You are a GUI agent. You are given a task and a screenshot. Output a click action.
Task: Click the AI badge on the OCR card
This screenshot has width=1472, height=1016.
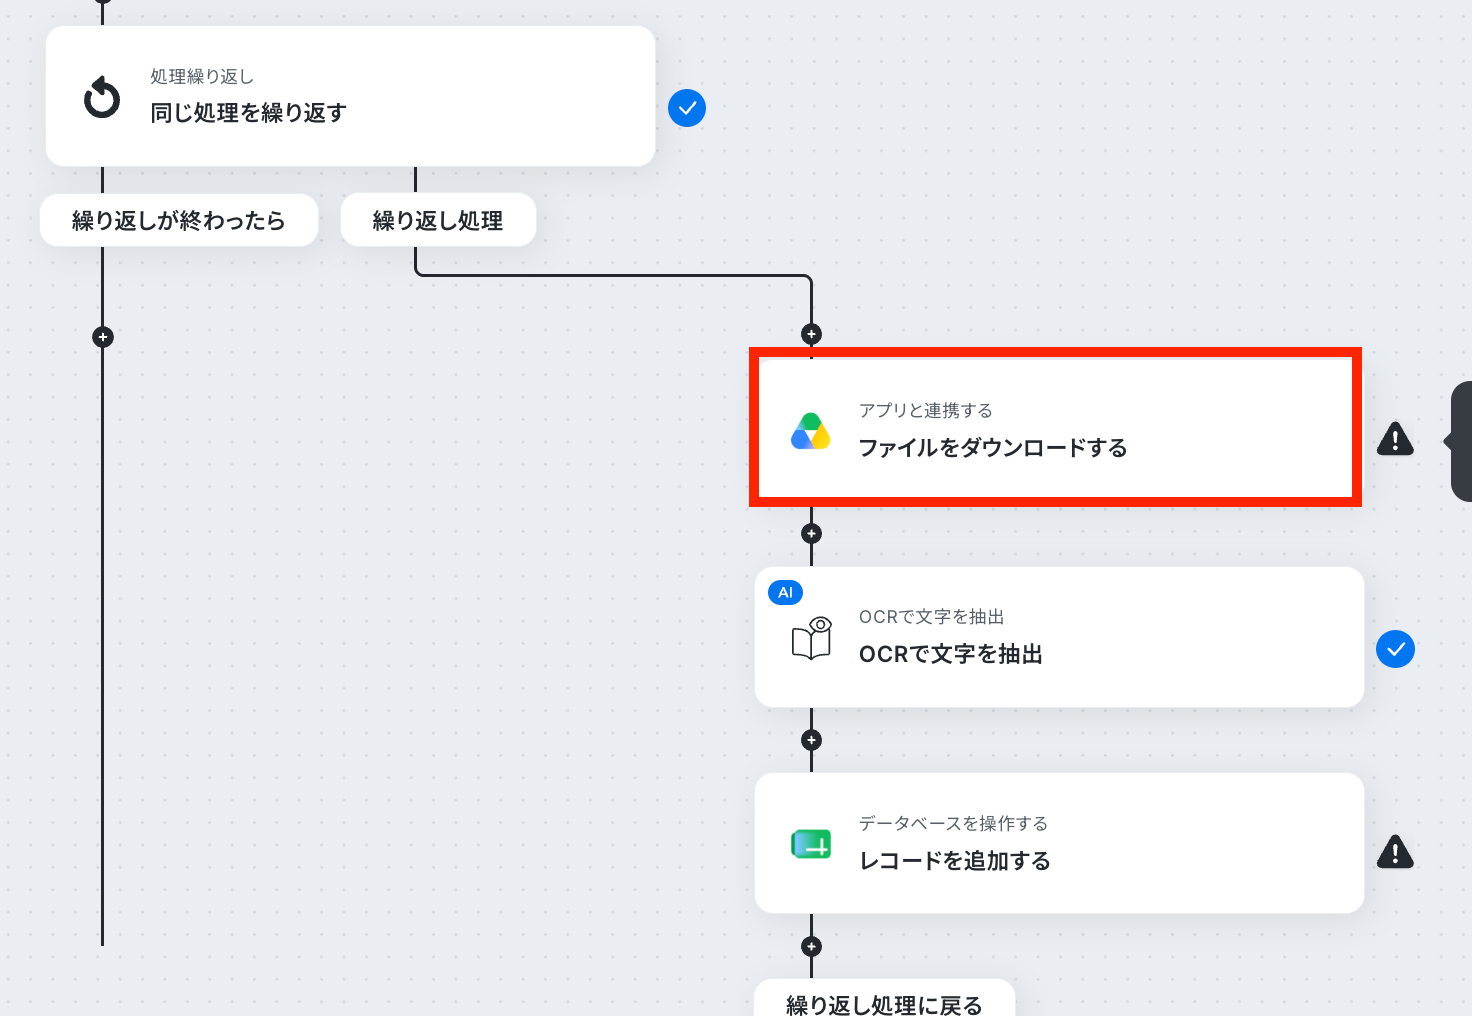(x=785, y=592)
